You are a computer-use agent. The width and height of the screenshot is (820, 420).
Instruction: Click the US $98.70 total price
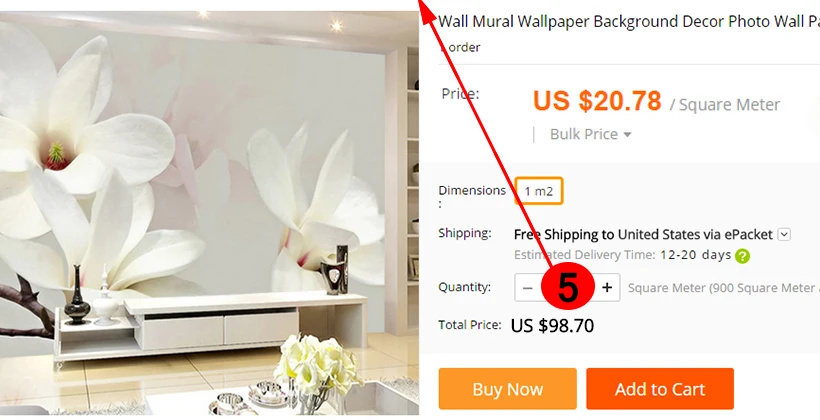[x=552, y=326]
